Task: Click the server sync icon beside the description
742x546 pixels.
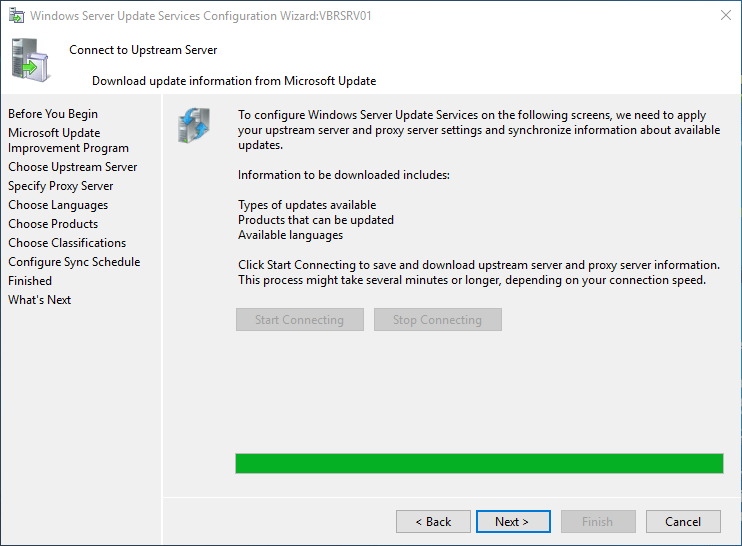Action: (x=194, y=125)
